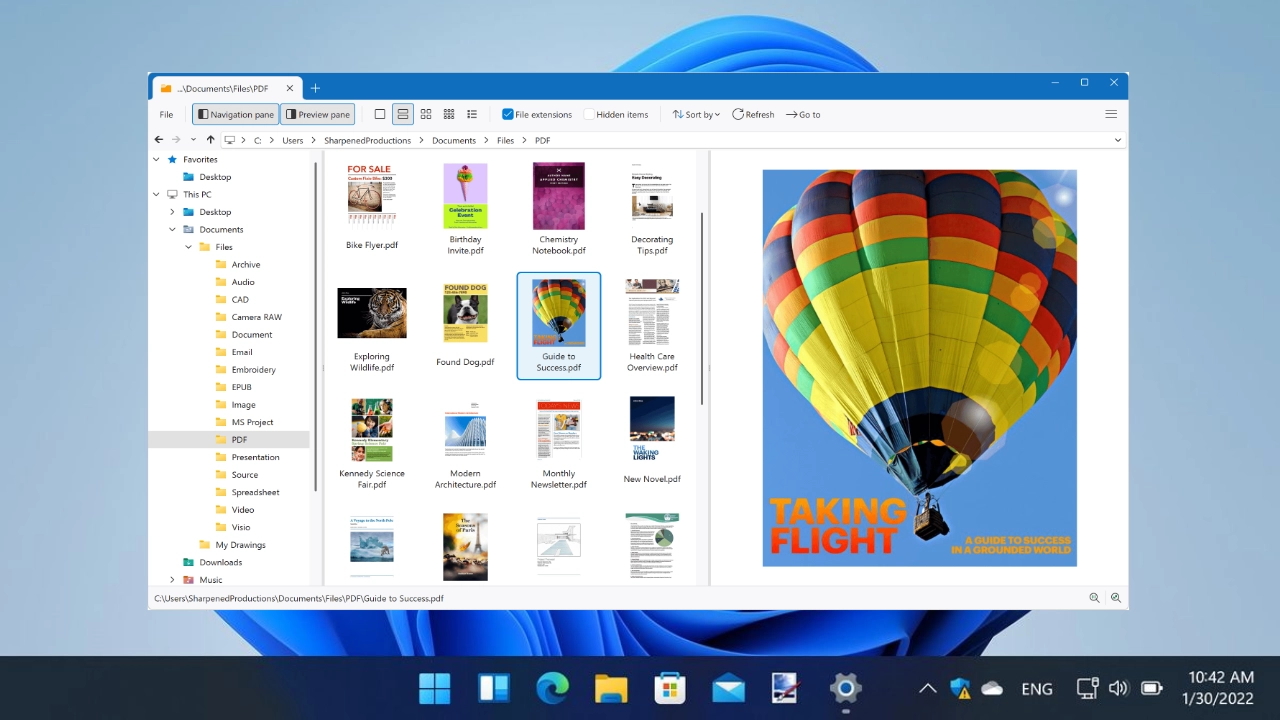
Task: Open the Sort by dropdown
Action: (x=696, y=114)
